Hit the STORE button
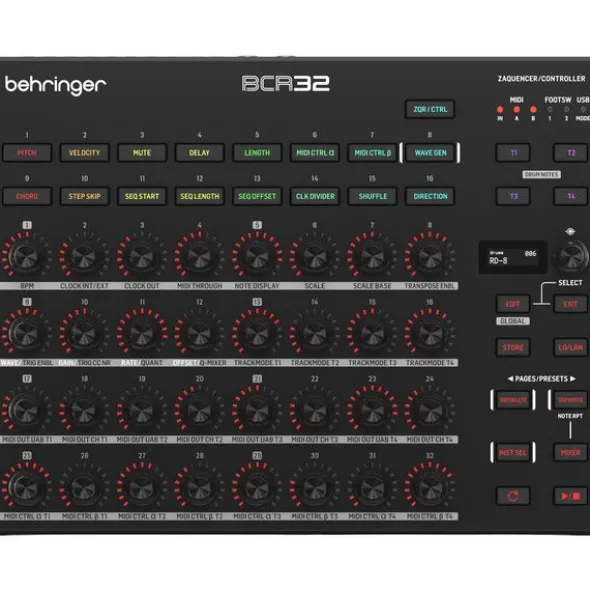Screen dimensions: 590x591 [513, 348]
